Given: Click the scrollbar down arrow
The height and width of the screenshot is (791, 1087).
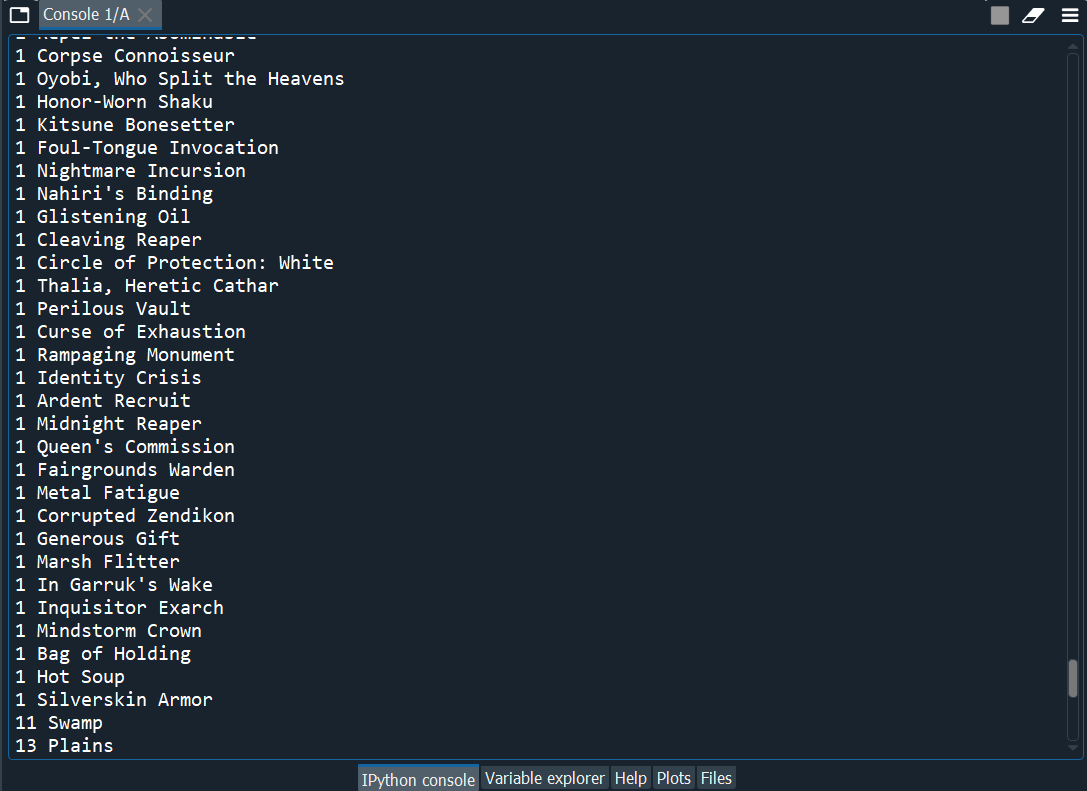Looking at the screenshot, I should point(1072,747).
